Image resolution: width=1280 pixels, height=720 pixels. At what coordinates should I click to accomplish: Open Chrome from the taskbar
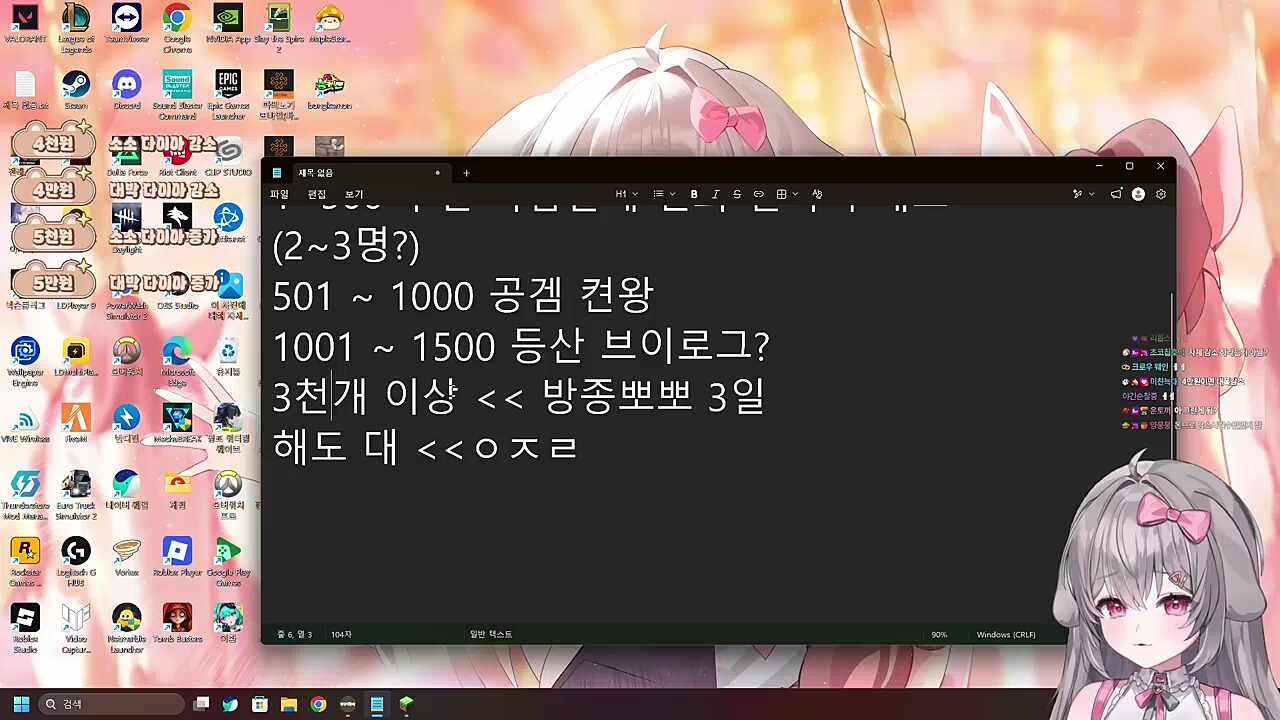(318, 704)
